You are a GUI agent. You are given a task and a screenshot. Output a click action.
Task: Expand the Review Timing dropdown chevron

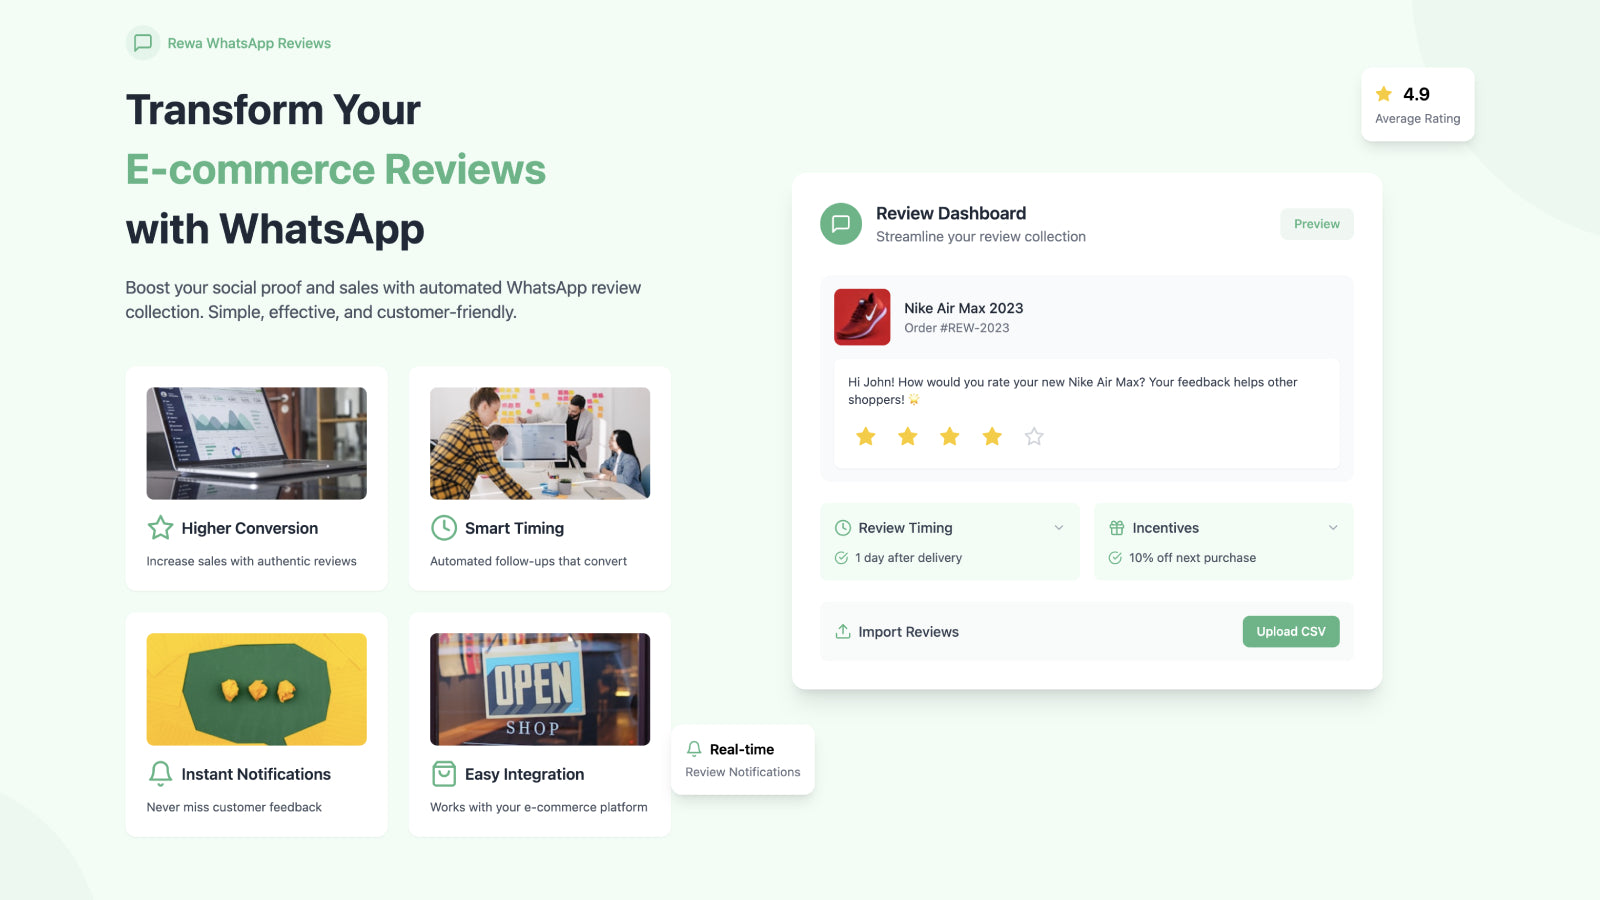coord(1059,527)
